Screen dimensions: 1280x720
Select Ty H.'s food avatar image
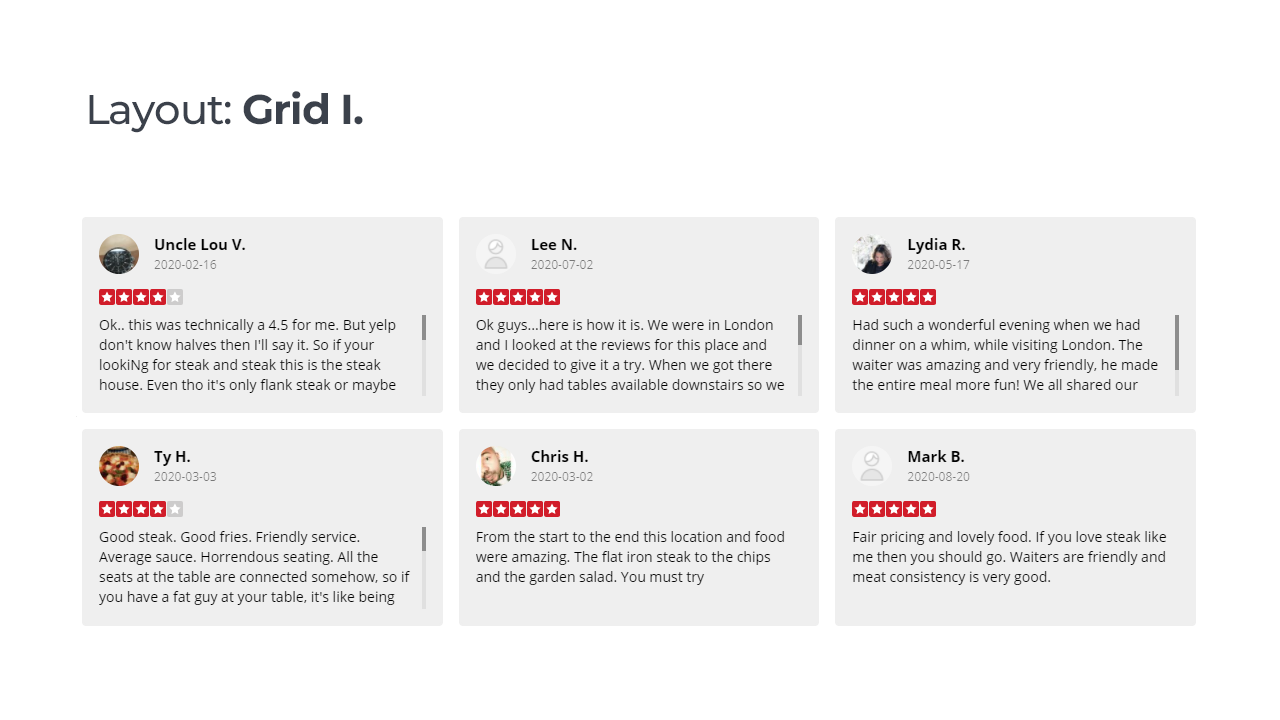tap(119, 466)
